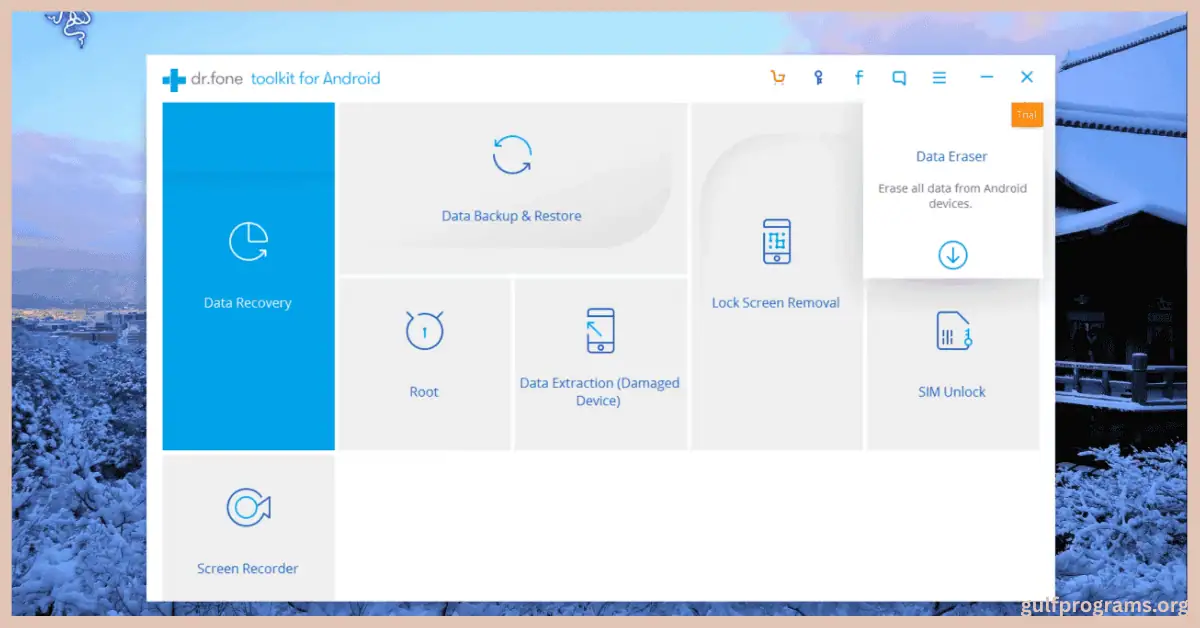
Task: Open the hamburger menu in title bar
Action: pos(939,78)
